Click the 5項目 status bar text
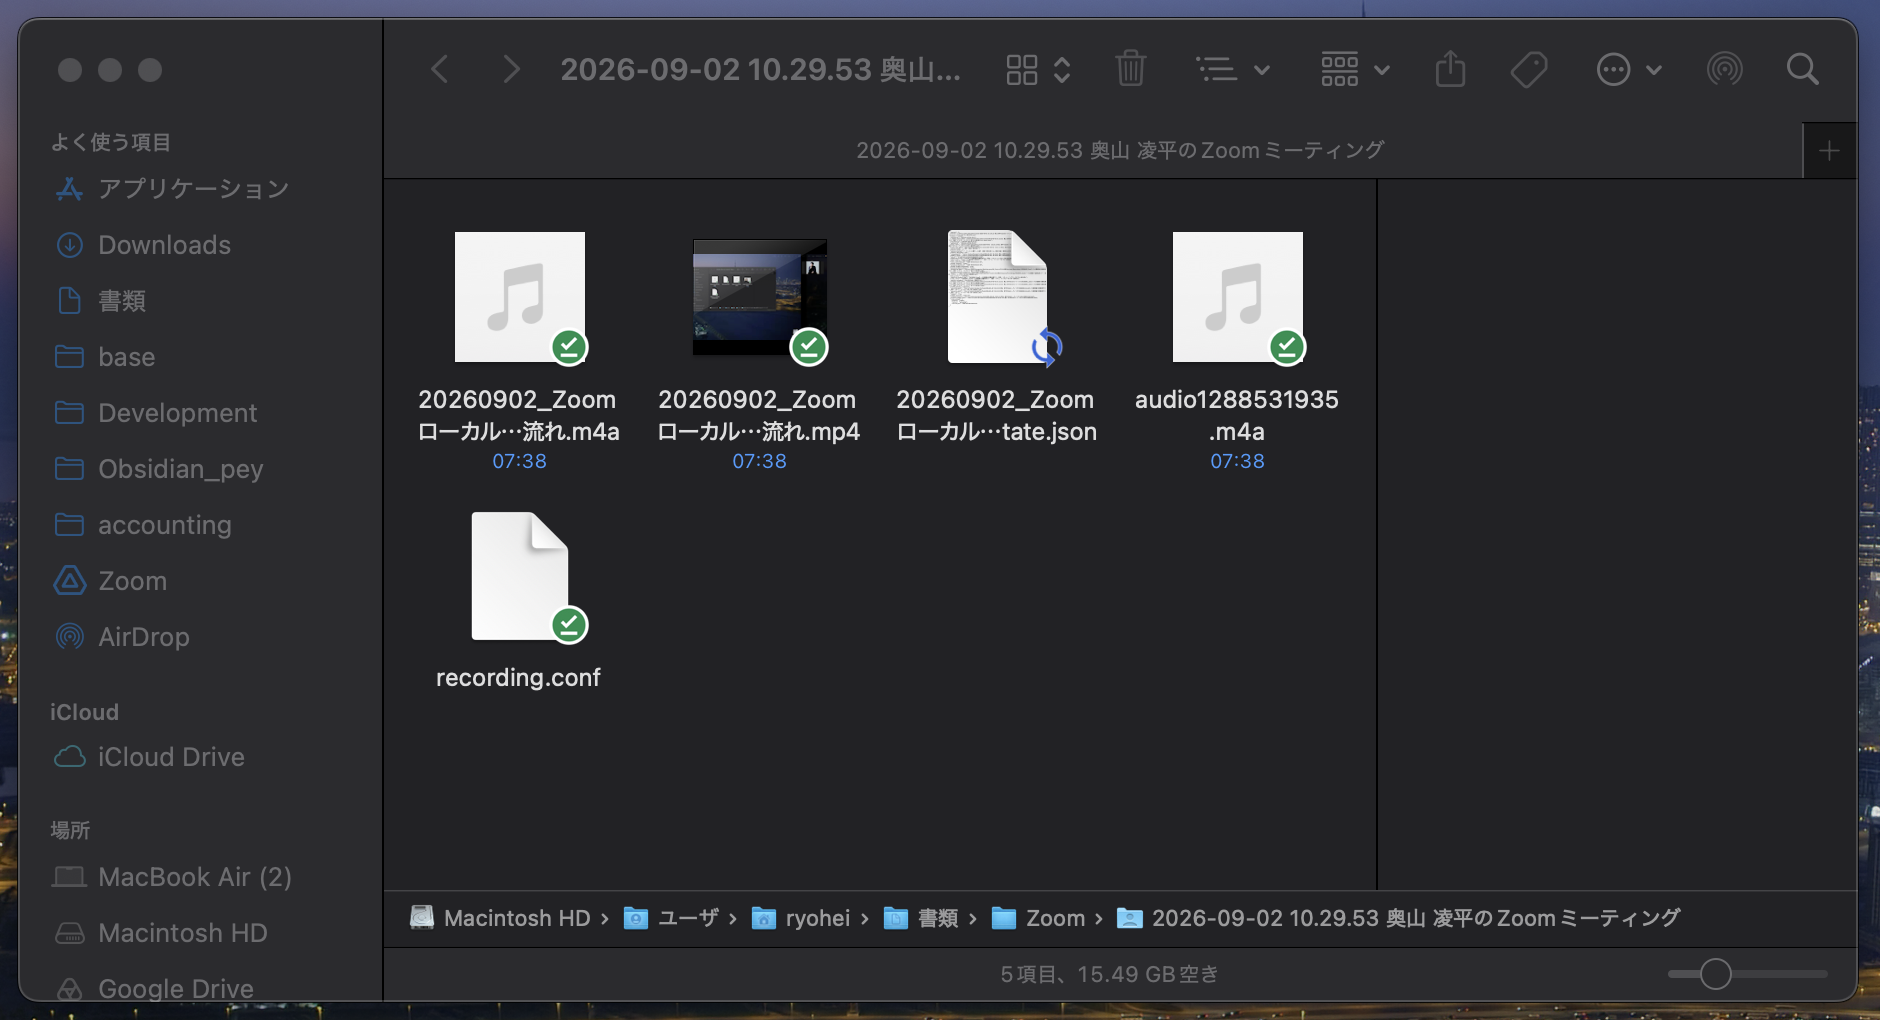Viewport: 1880px width, 1020px height. click(x=1109, y=974)
